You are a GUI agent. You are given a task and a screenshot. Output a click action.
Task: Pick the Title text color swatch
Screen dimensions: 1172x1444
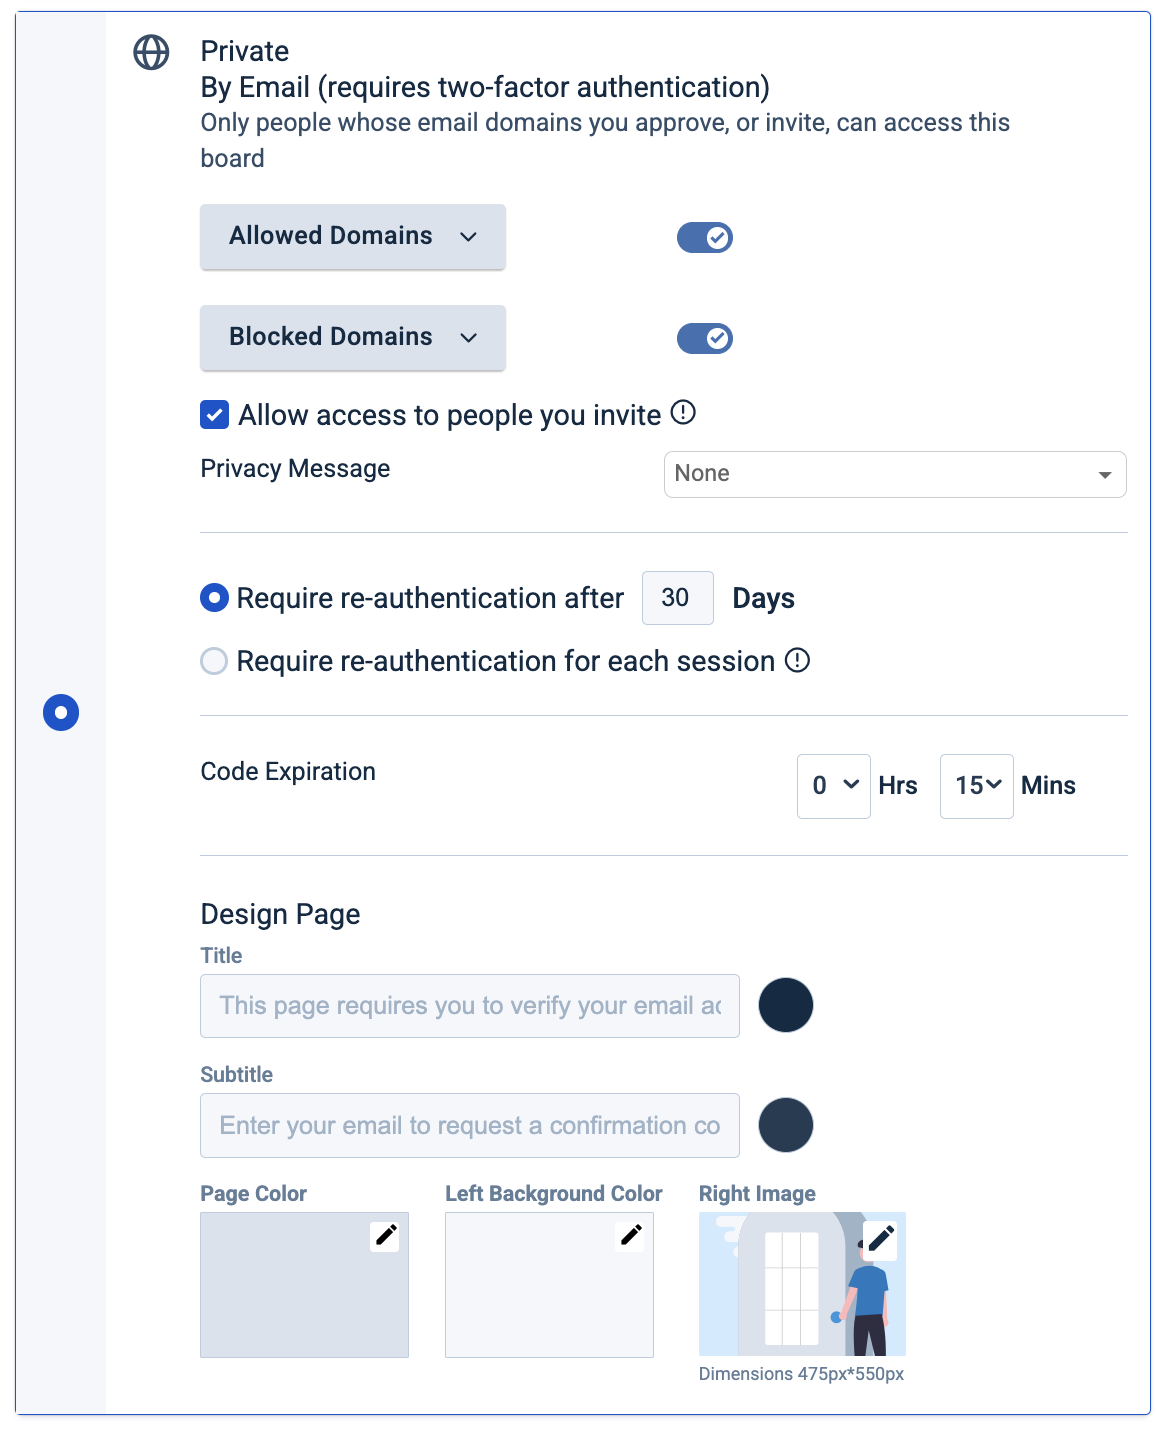pyautogui.click(x=786, y=1005)
